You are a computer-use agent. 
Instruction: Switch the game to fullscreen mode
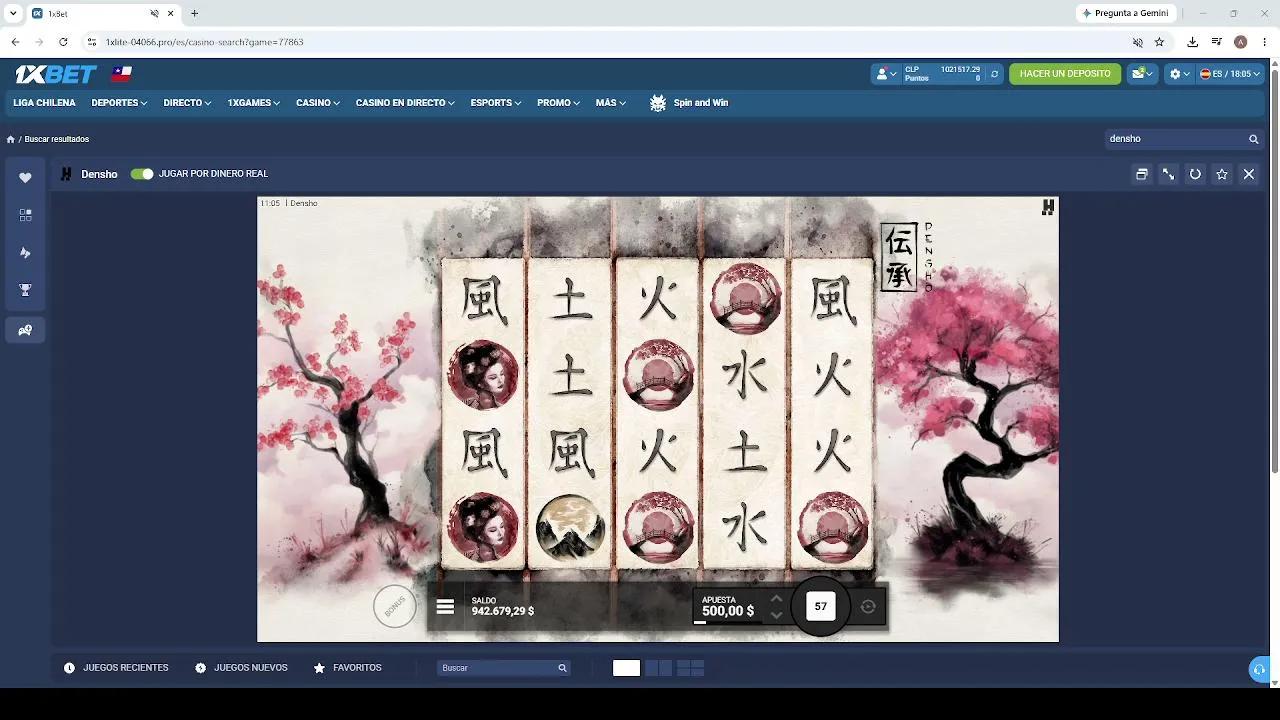1168,174
